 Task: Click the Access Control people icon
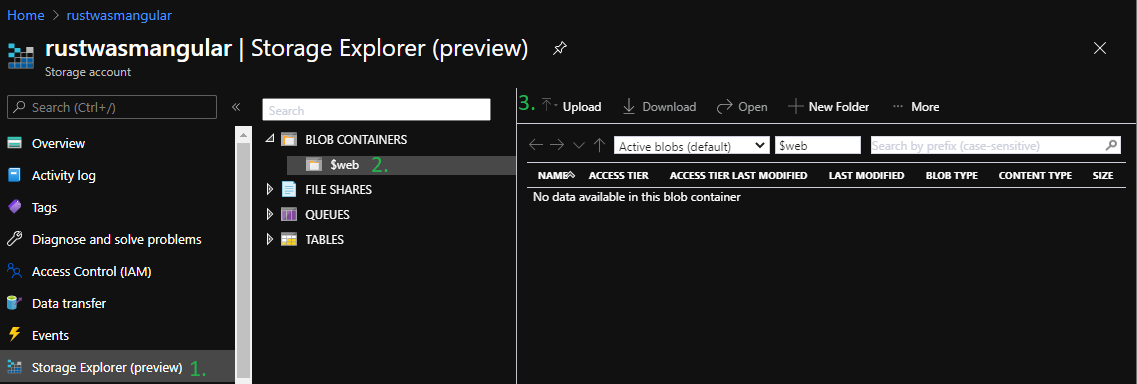pos(15,271)
